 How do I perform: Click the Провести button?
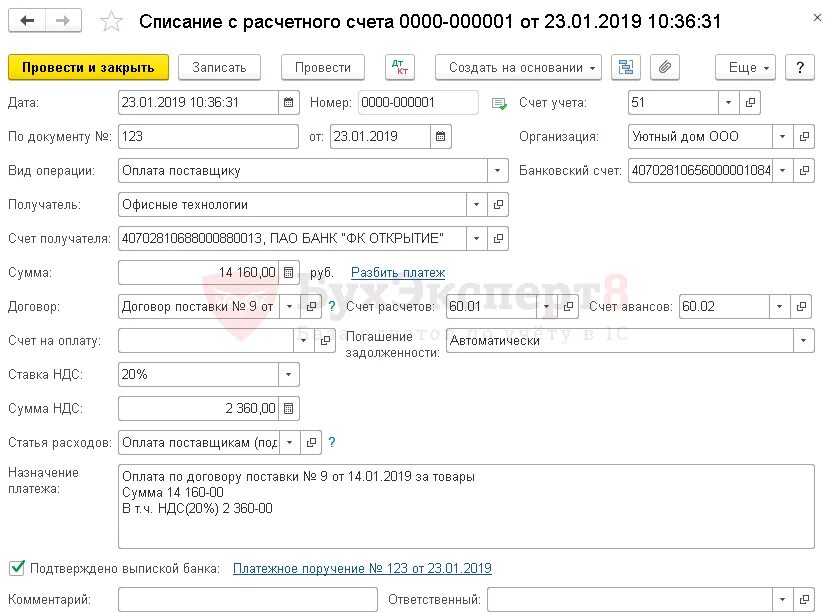tap(323, 67)
